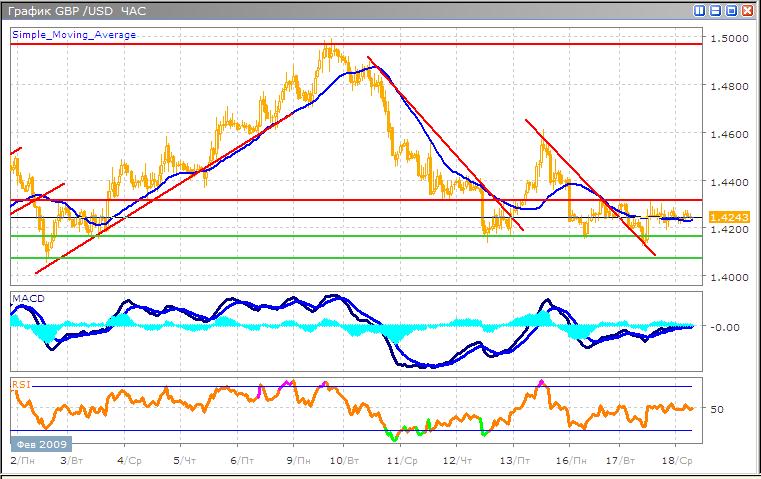Maximize the GBP/USD chart window
Image resolution: width=761 pixels, height=479 pixels.
pos(731,11)
